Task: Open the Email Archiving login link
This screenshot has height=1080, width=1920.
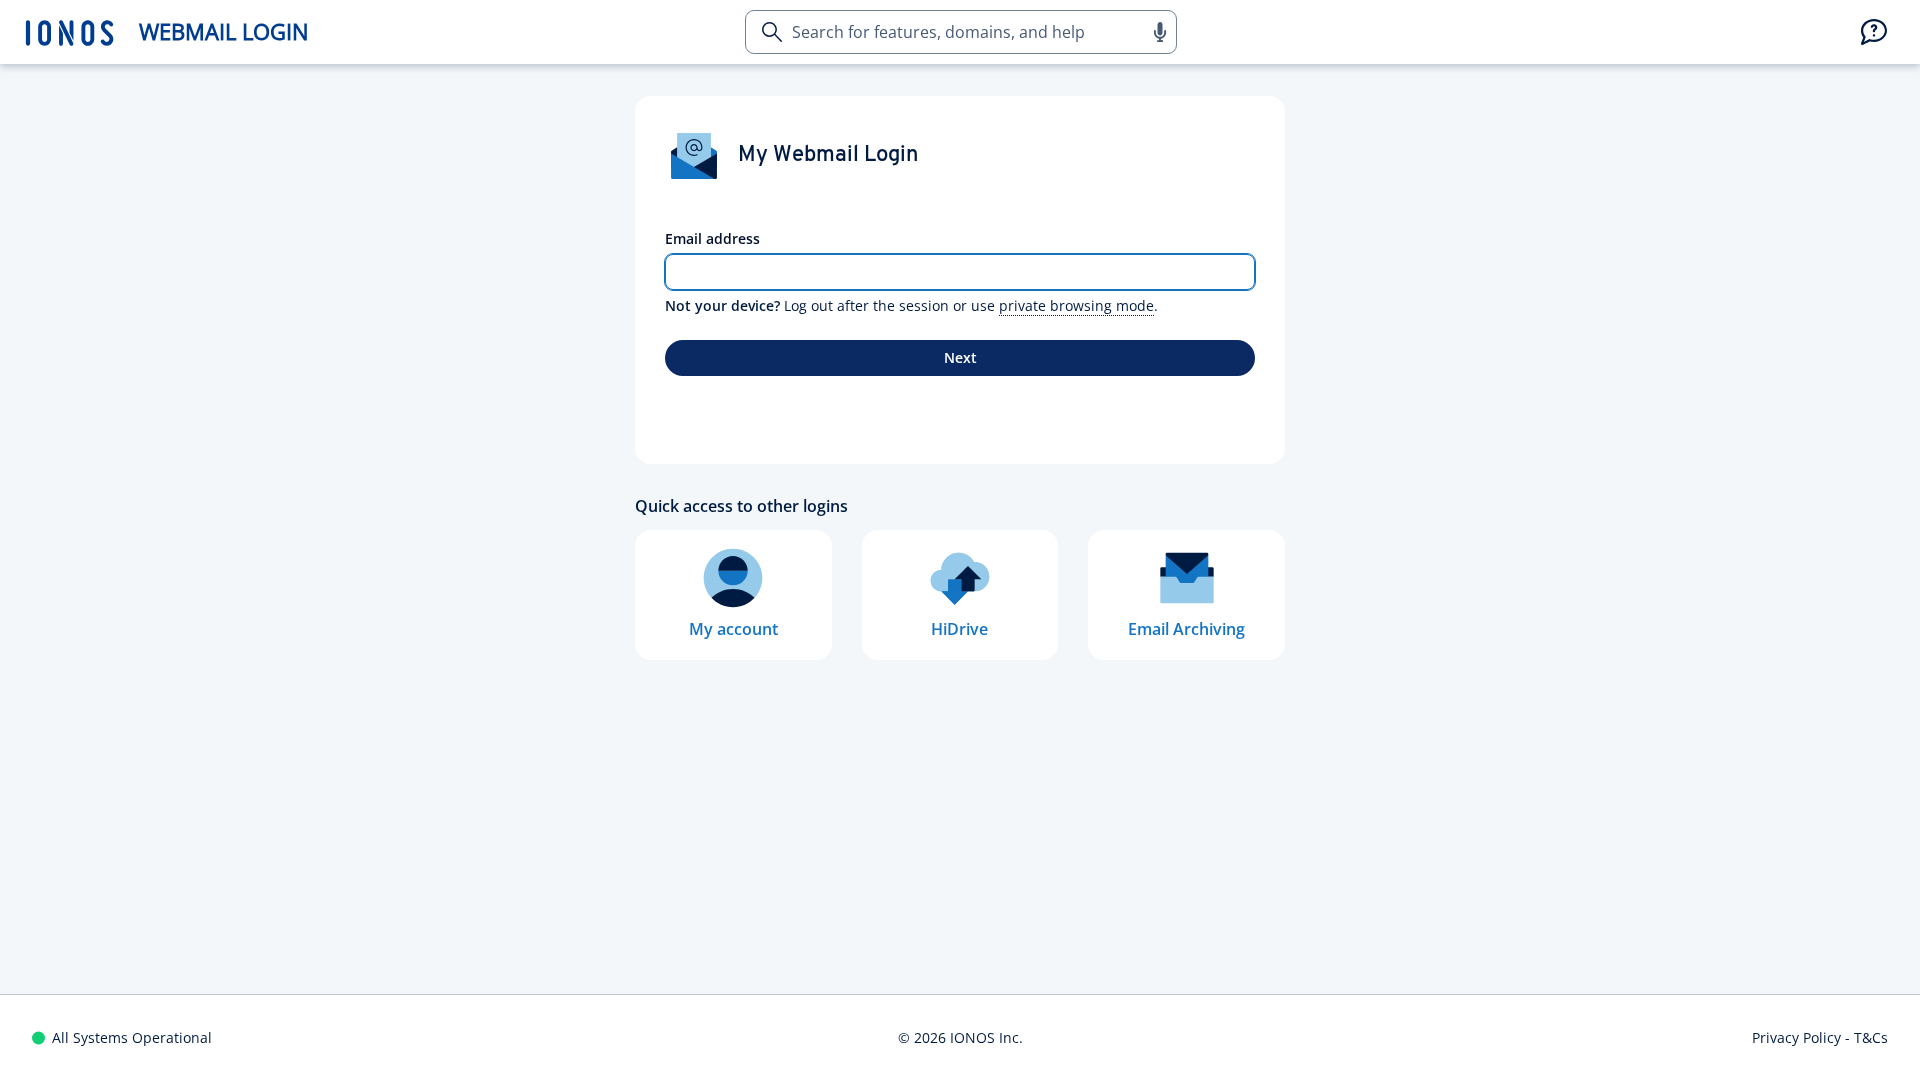Action: [x=1187, y=595]
